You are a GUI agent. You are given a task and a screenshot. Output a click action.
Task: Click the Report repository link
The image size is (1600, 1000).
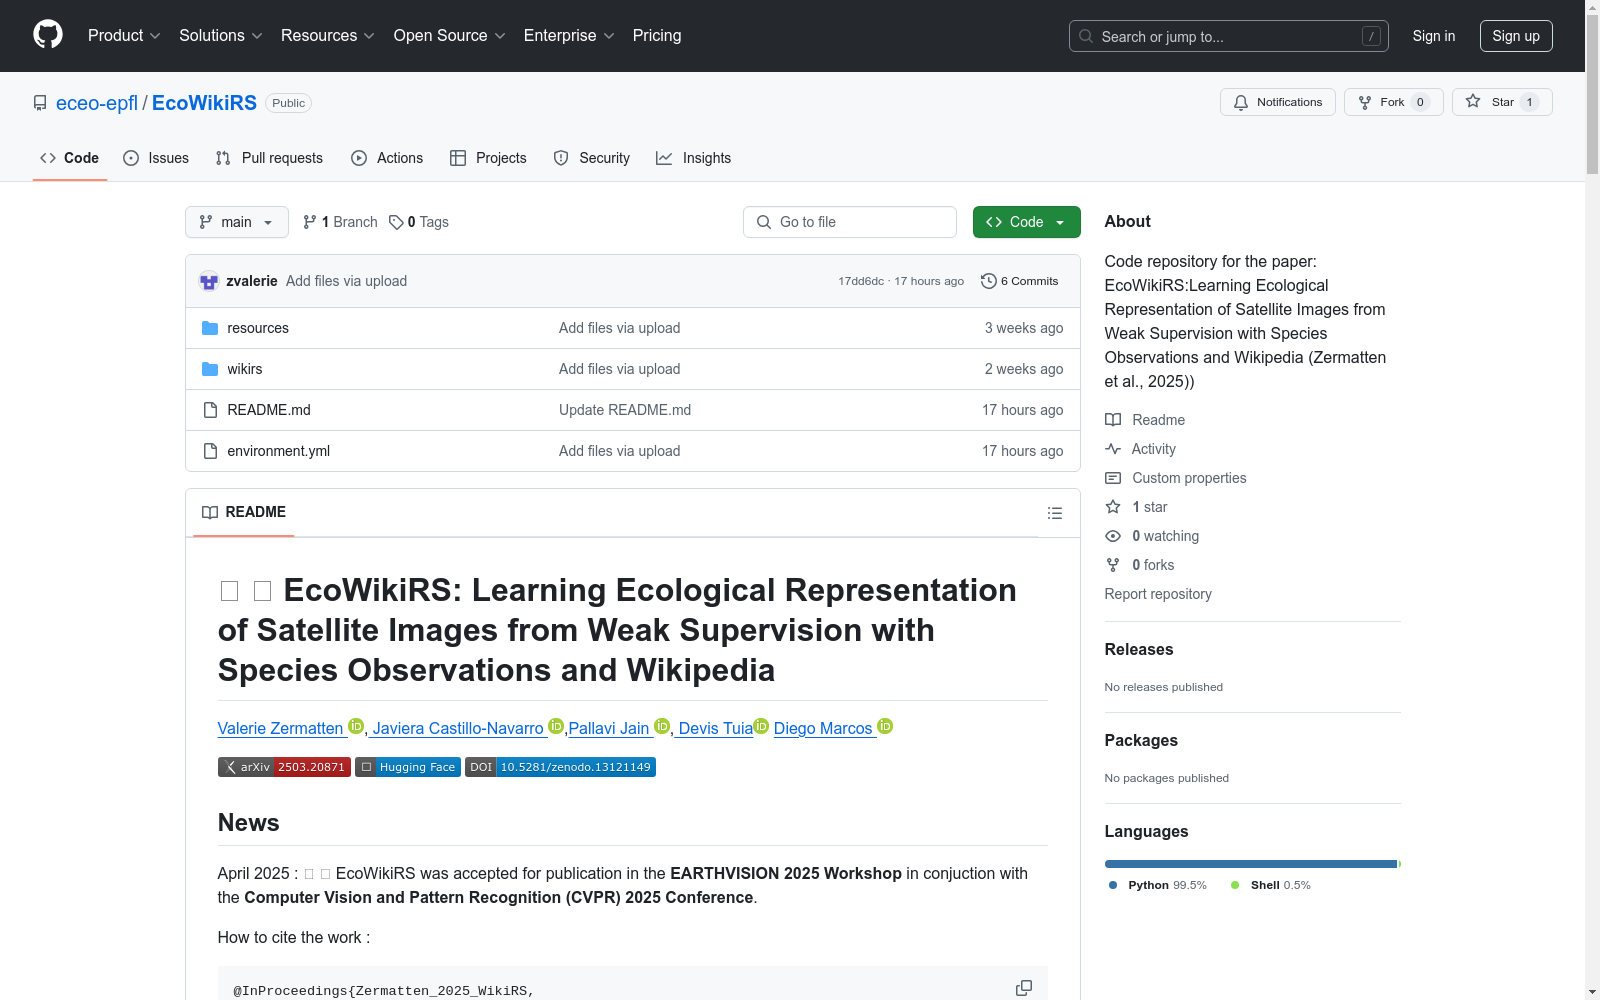(x=1158, y=594)
